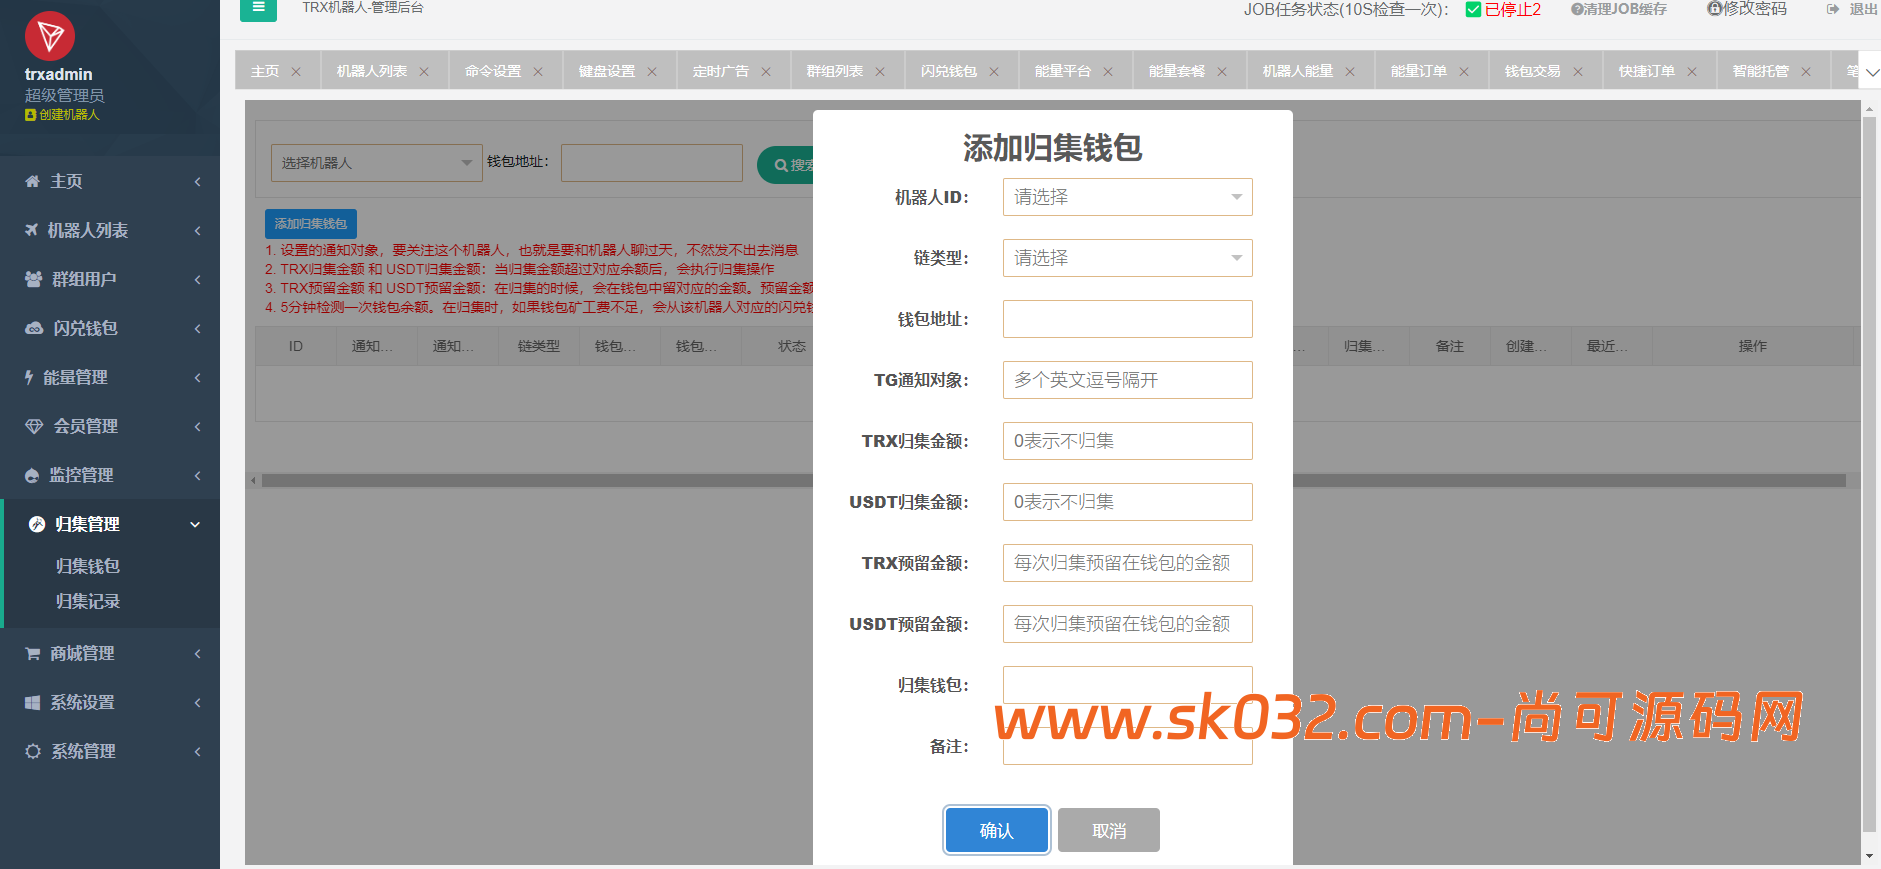The height and width of the screenshot is (869, 1881).
Task: Click the TRON logo avatar
Action: click(50, 37)
